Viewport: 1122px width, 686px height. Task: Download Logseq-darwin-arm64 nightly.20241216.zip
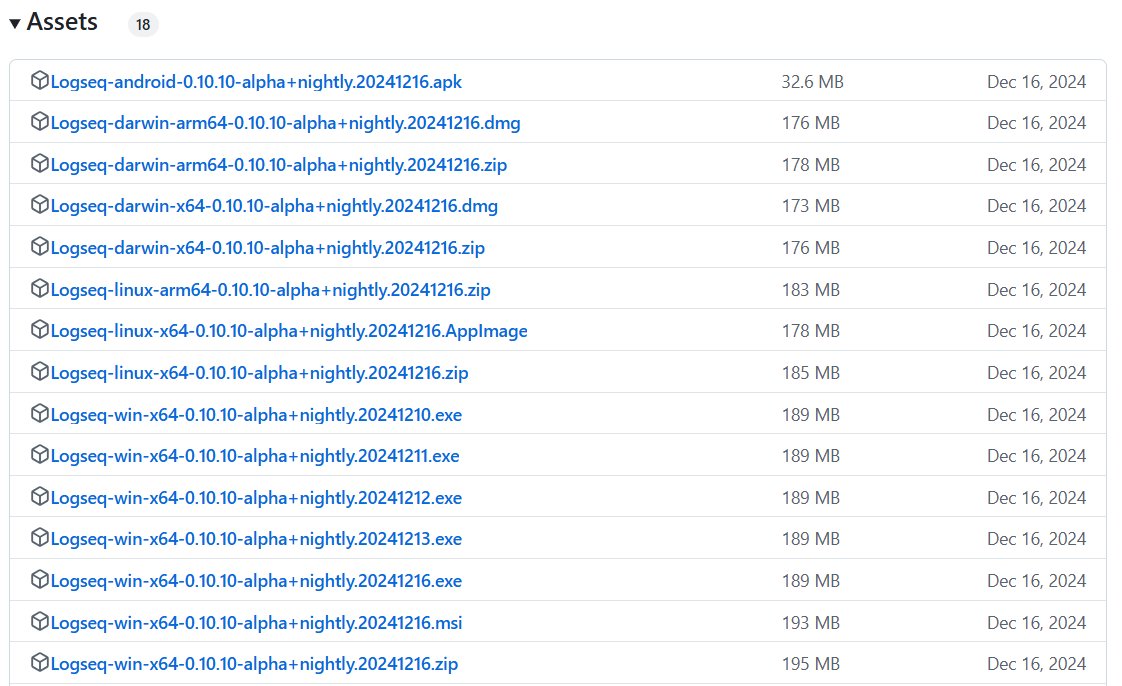click(279, 165)
